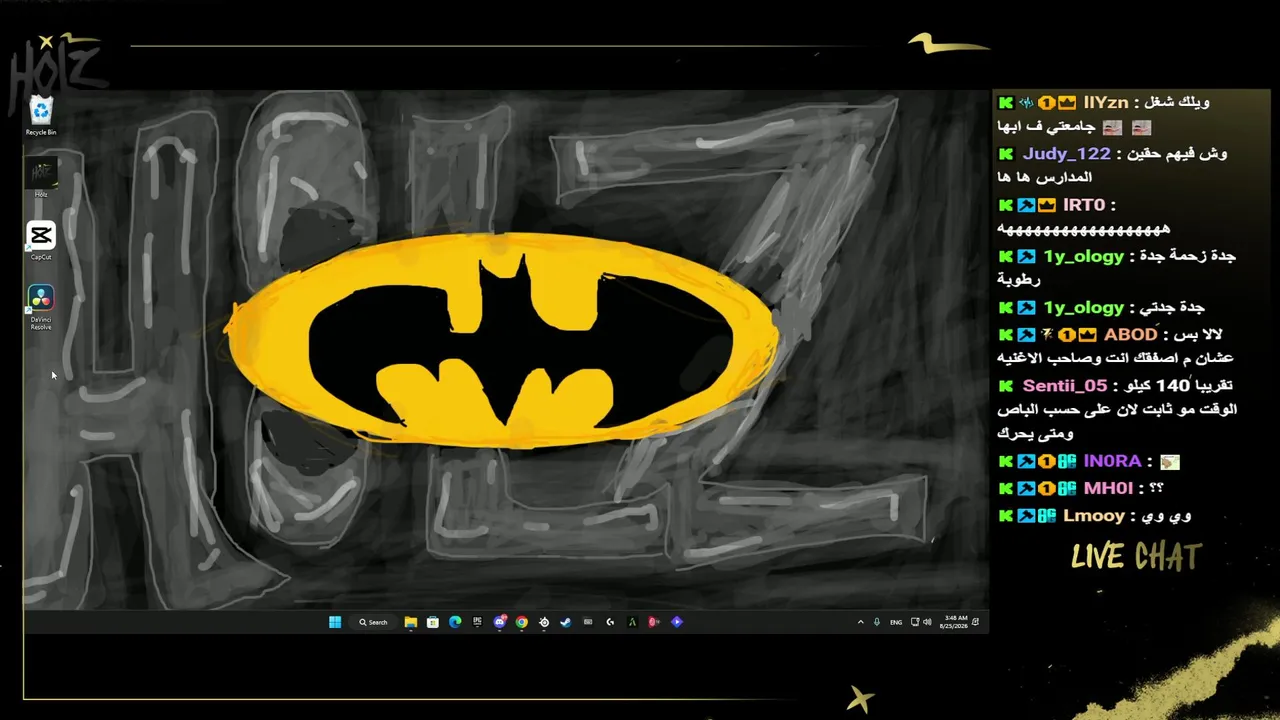Open Google Chrome from the taskbar
Viewport: 1280px width, 720px height.
(x=522, y=622)
